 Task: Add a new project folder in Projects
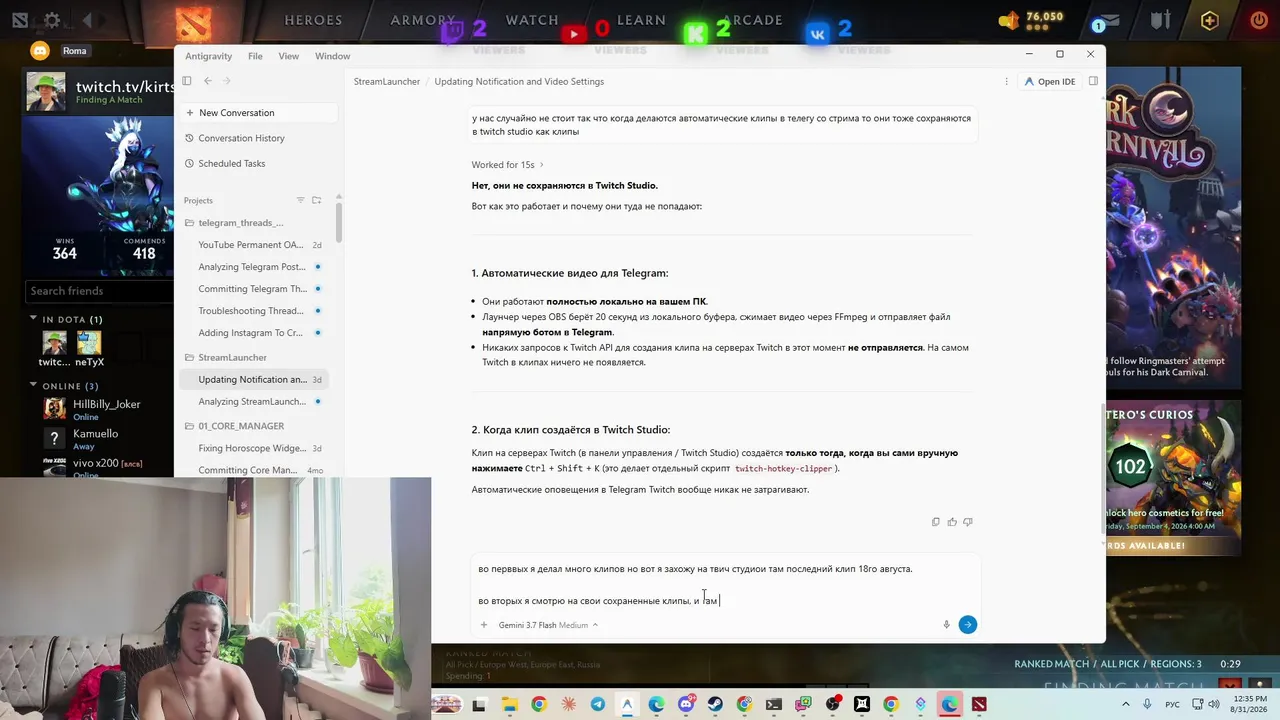pos(317,200)
